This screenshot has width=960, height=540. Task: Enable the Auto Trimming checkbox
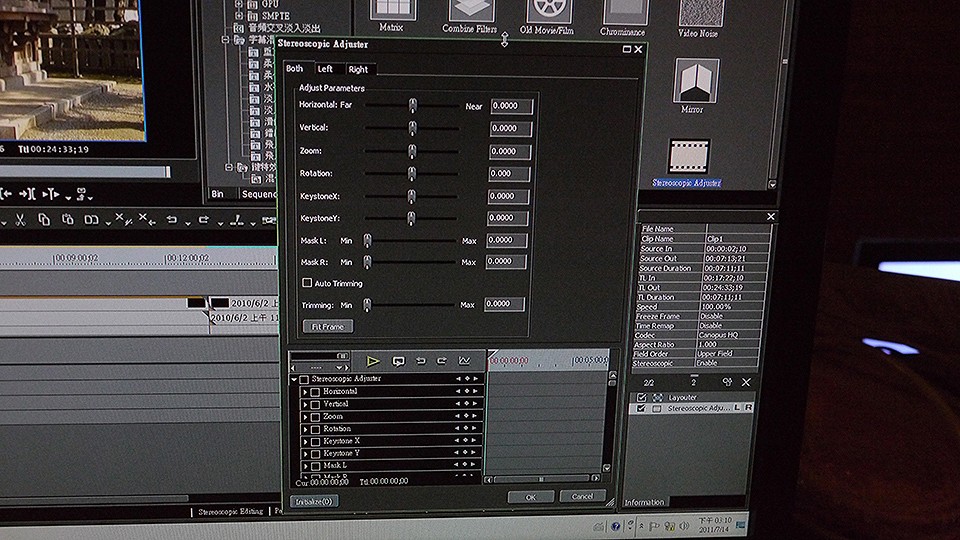click(x=307, y=283)
